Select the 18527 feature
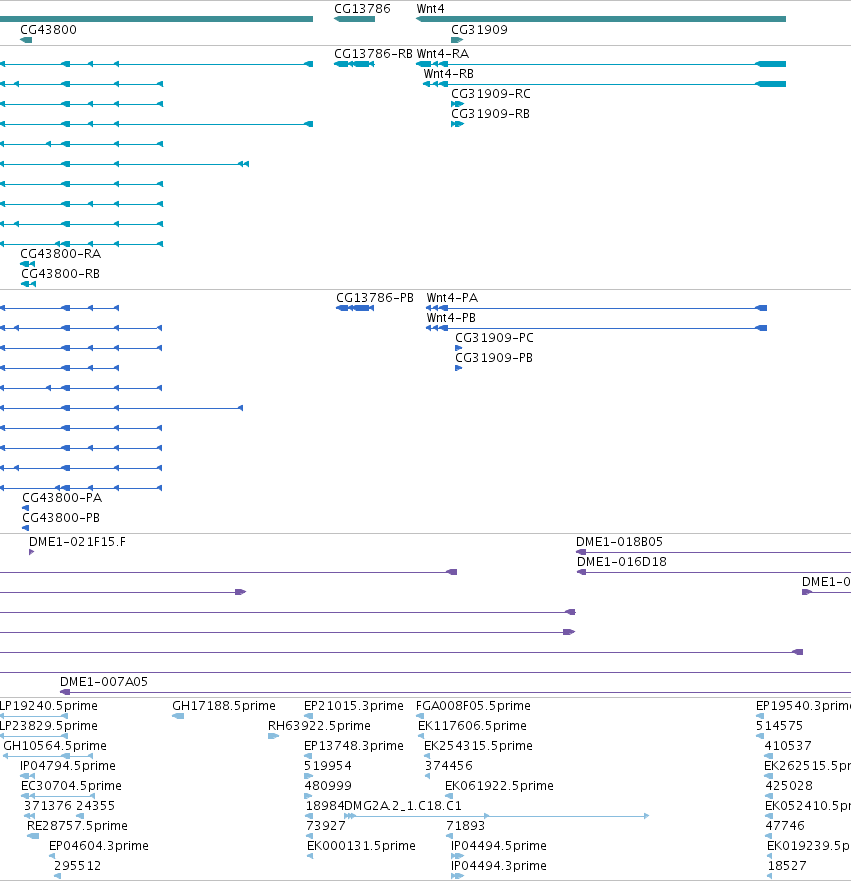This screenshot has width=851, height=881. point(771,876)
